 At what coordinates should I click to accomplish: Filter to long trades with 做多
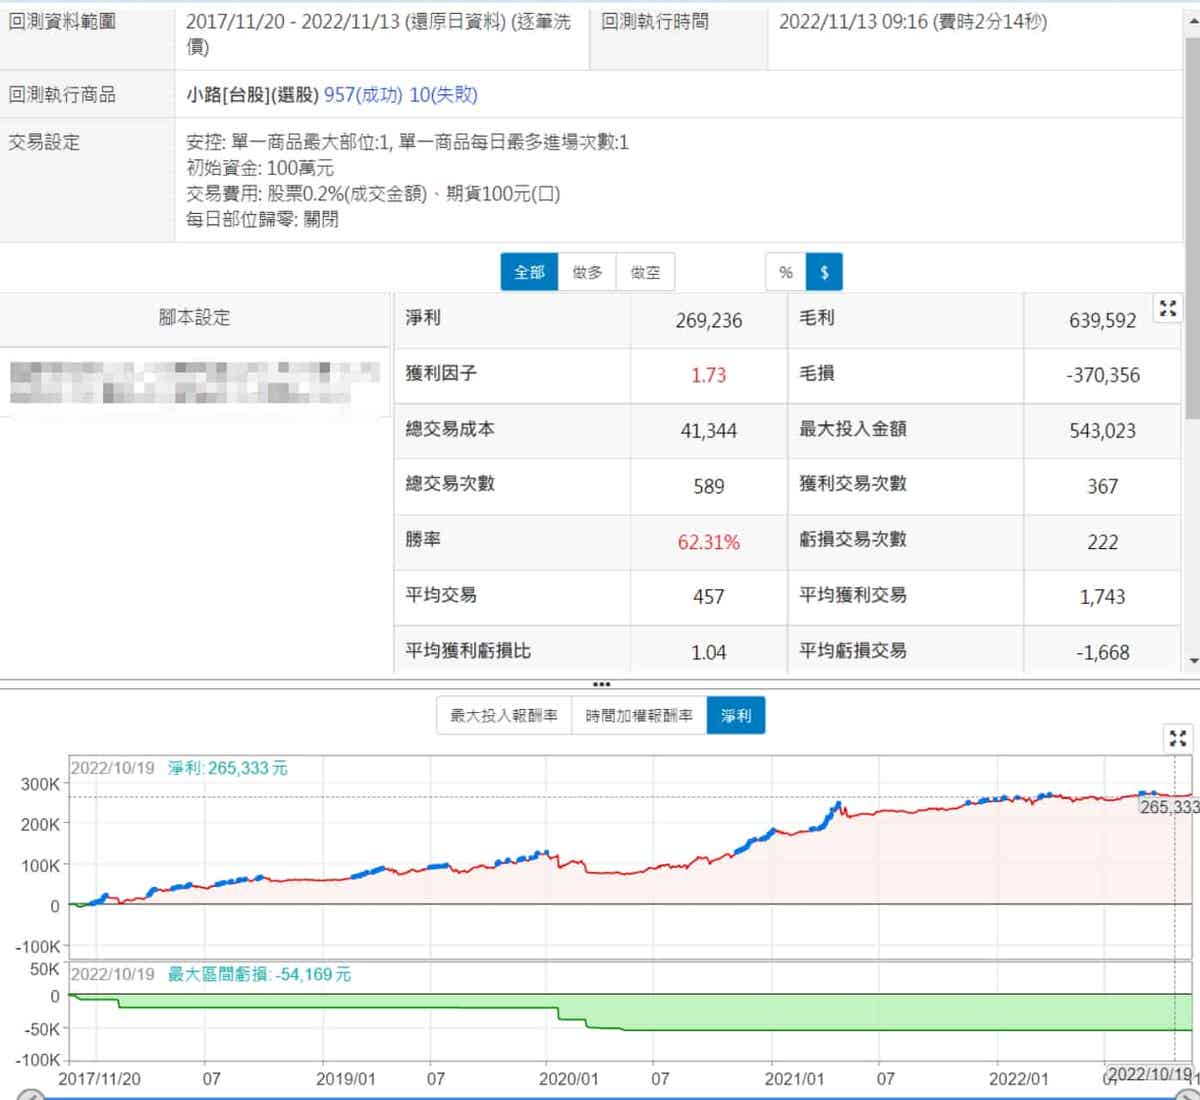(587, 272)
